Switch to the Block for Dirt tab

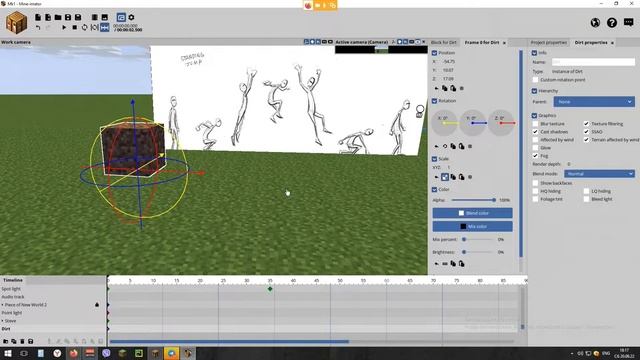443,42
